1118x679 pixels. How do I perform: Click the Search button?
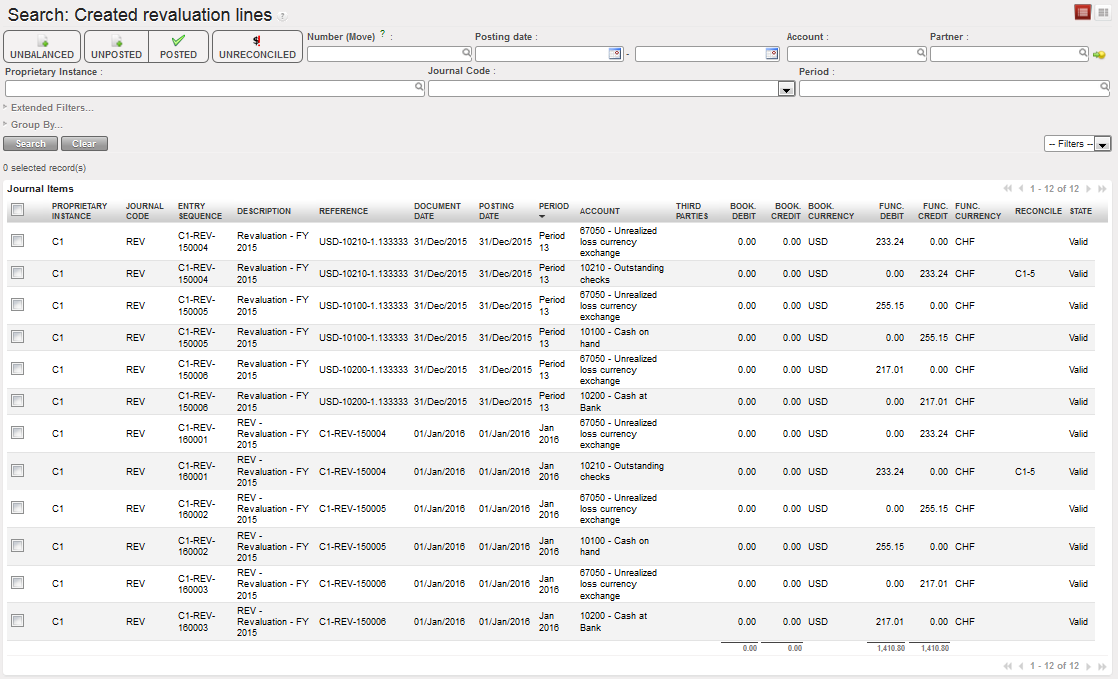pyautogui.click(x=30, y=144)
